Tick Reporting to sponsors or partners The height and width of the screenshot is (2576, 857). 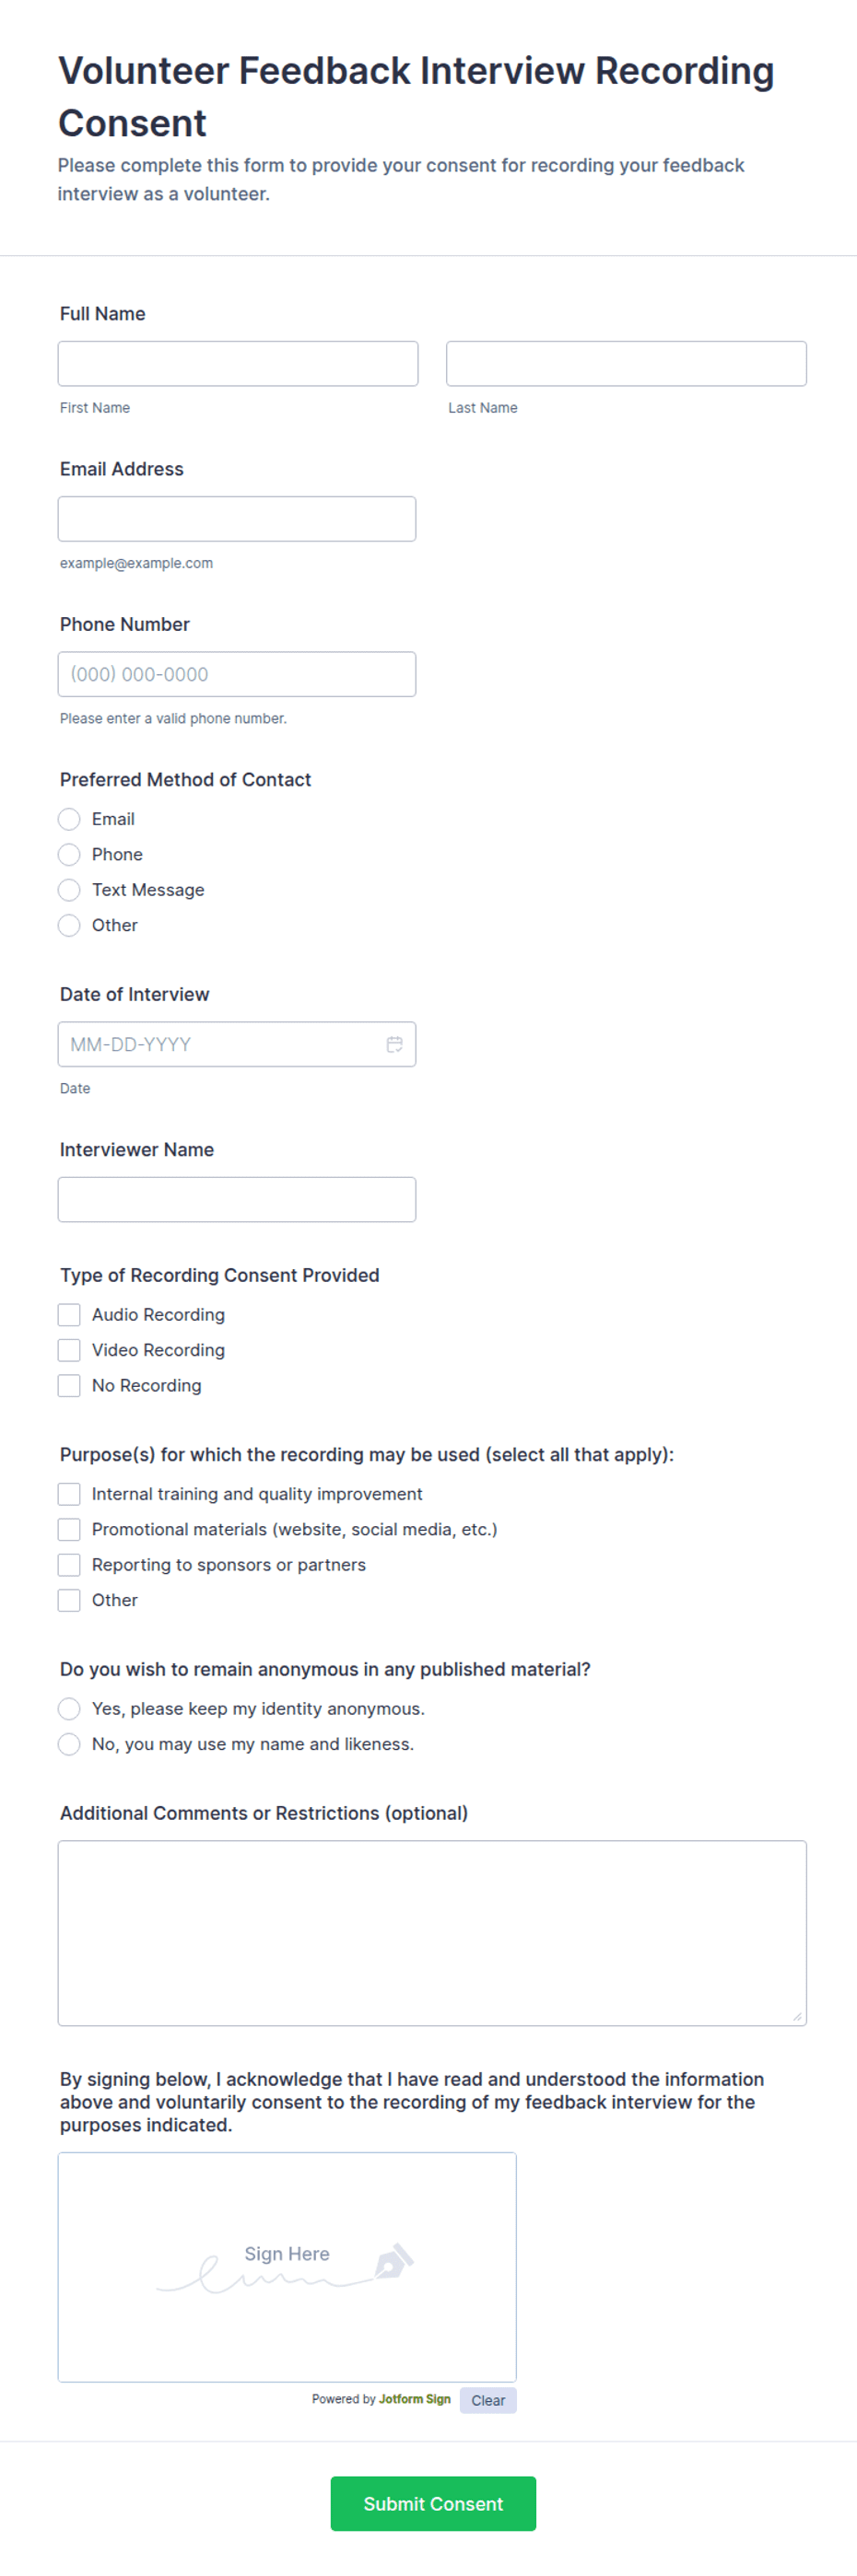[69, 1565]
